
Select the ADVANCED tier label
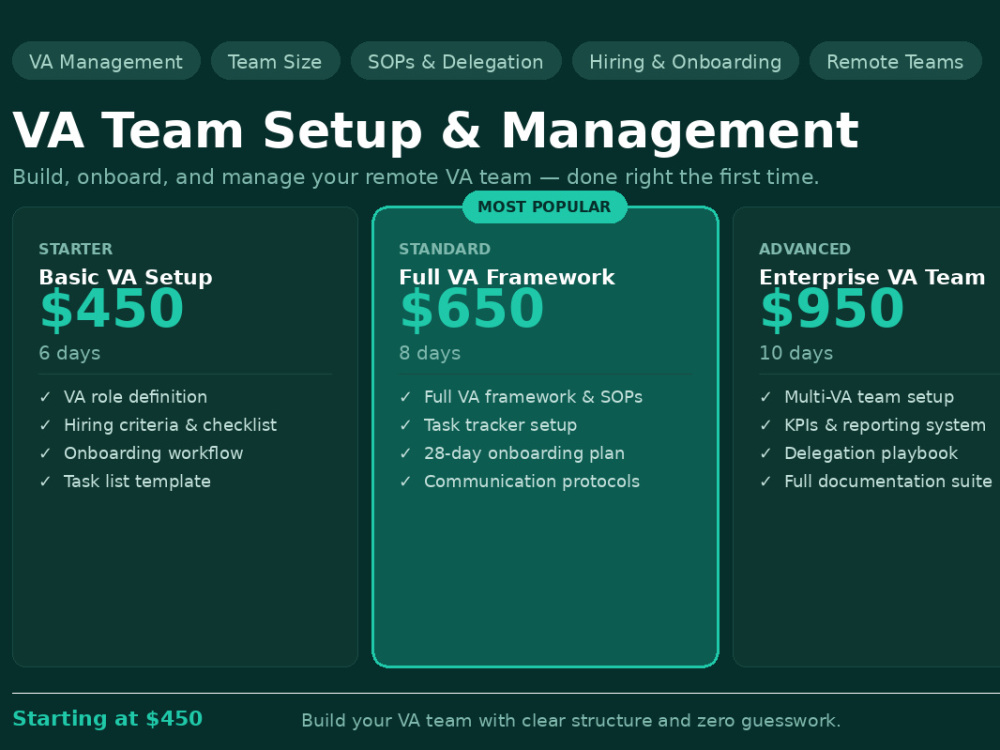pos(805,249)
